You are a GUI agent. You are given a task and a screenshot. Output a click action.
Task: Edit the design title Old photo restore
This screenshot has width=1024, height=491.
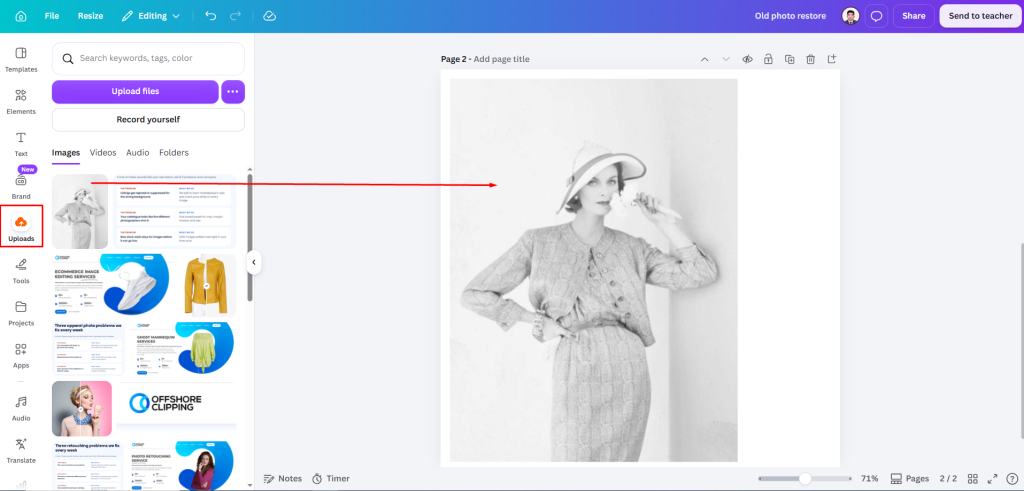tap(790, 16)
